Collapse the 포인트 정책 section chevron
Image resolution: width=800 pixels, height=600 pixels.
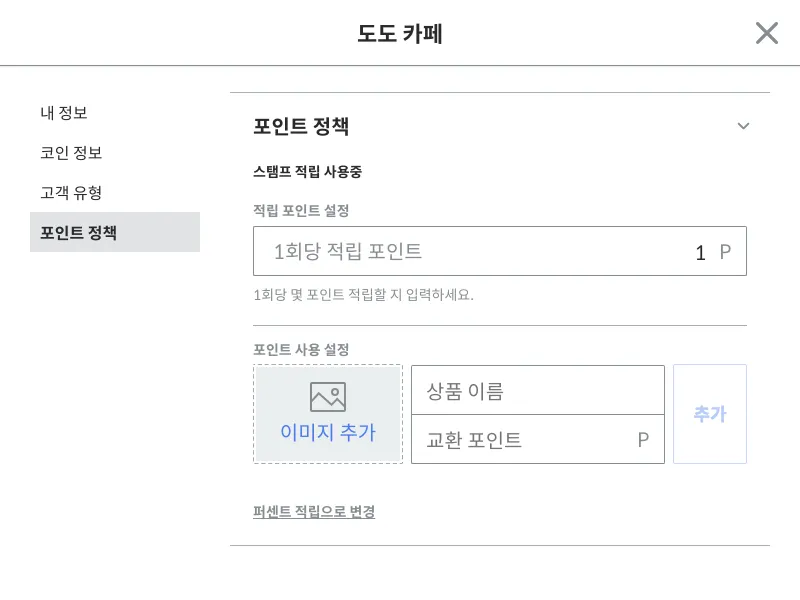(x=743, y=126)
